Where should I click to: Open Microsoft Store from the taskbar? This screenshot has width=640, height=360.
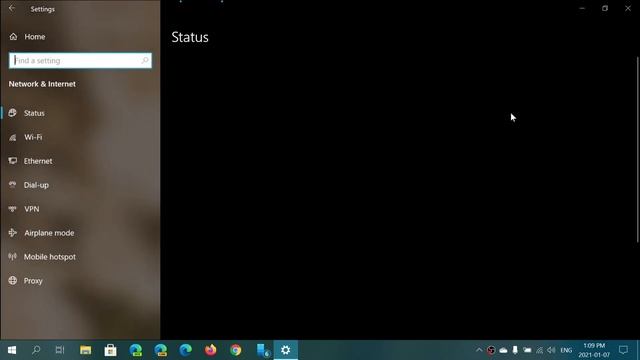coord(110,350)
